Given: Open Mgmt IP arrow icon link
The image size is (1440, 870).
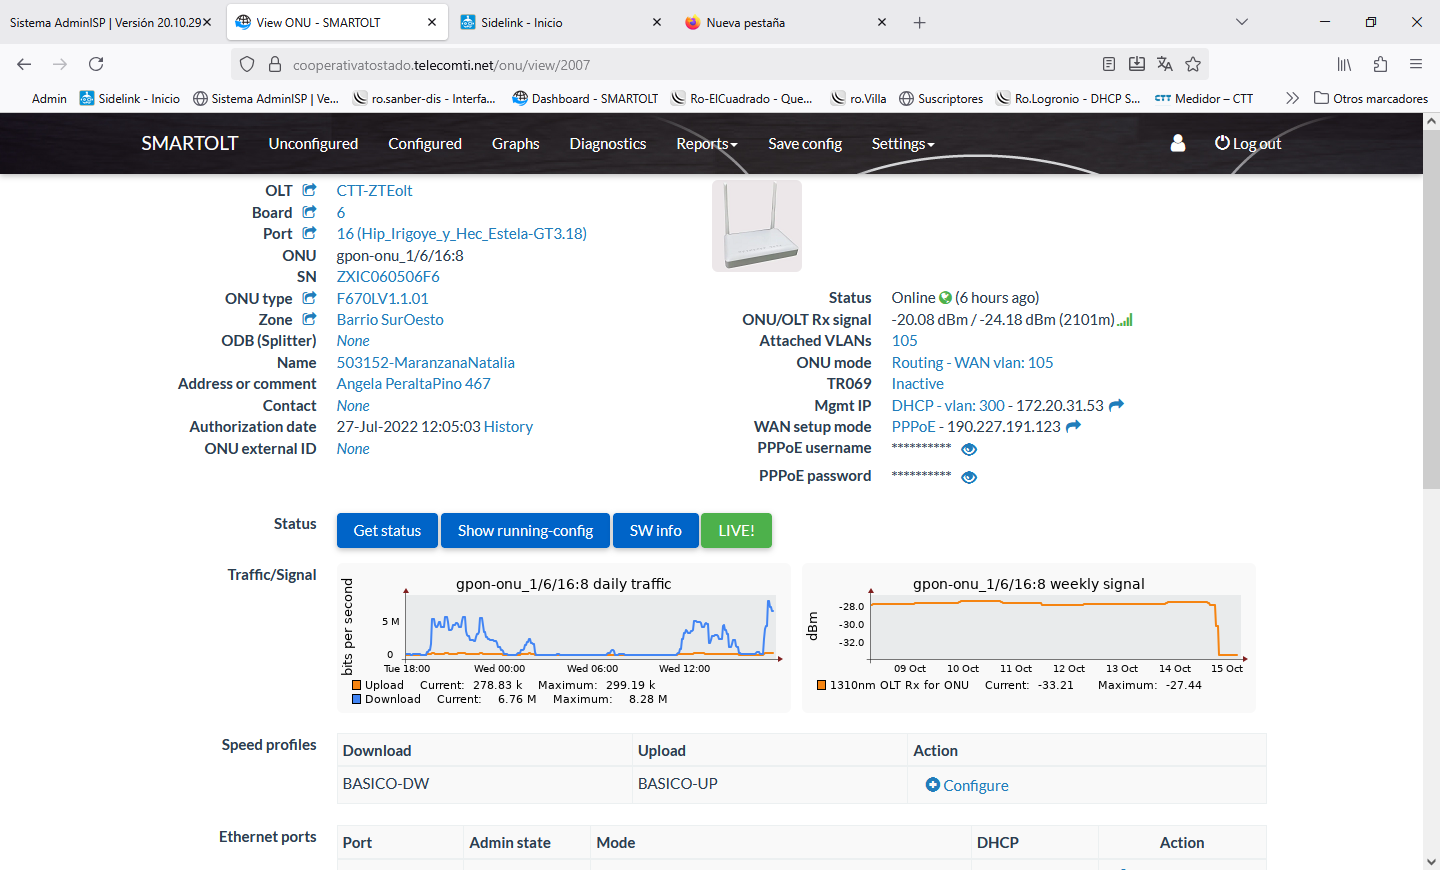Looking at the screenshot, I should click(1116, 405).
